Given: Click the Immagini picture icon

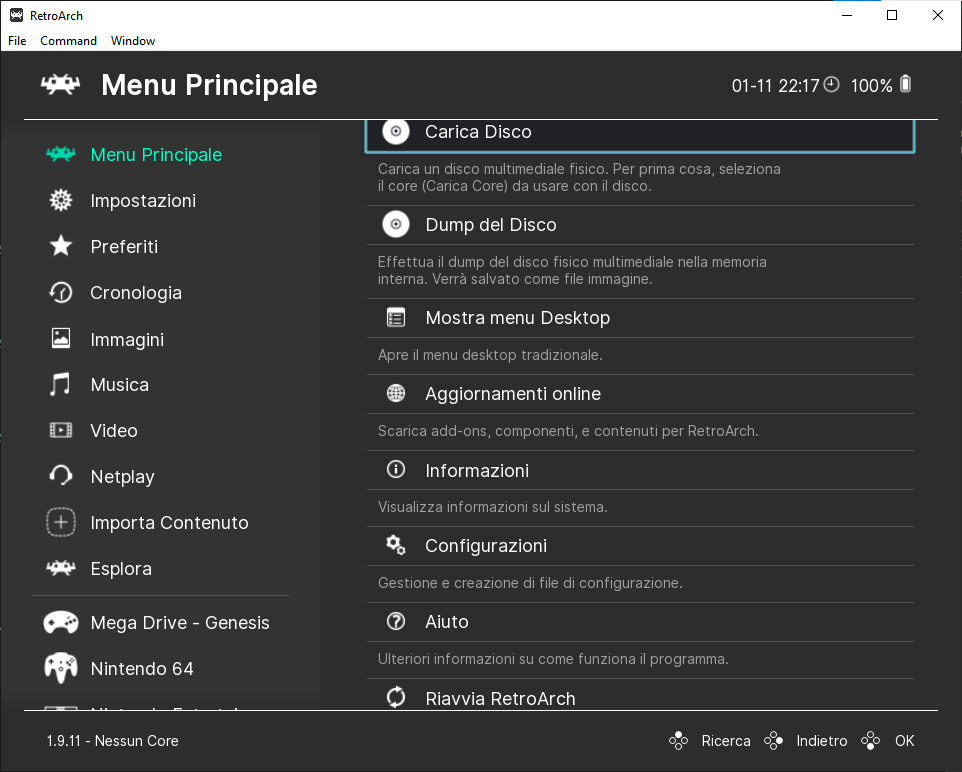Looking at the screenshot, I should [x=61, y=338].
